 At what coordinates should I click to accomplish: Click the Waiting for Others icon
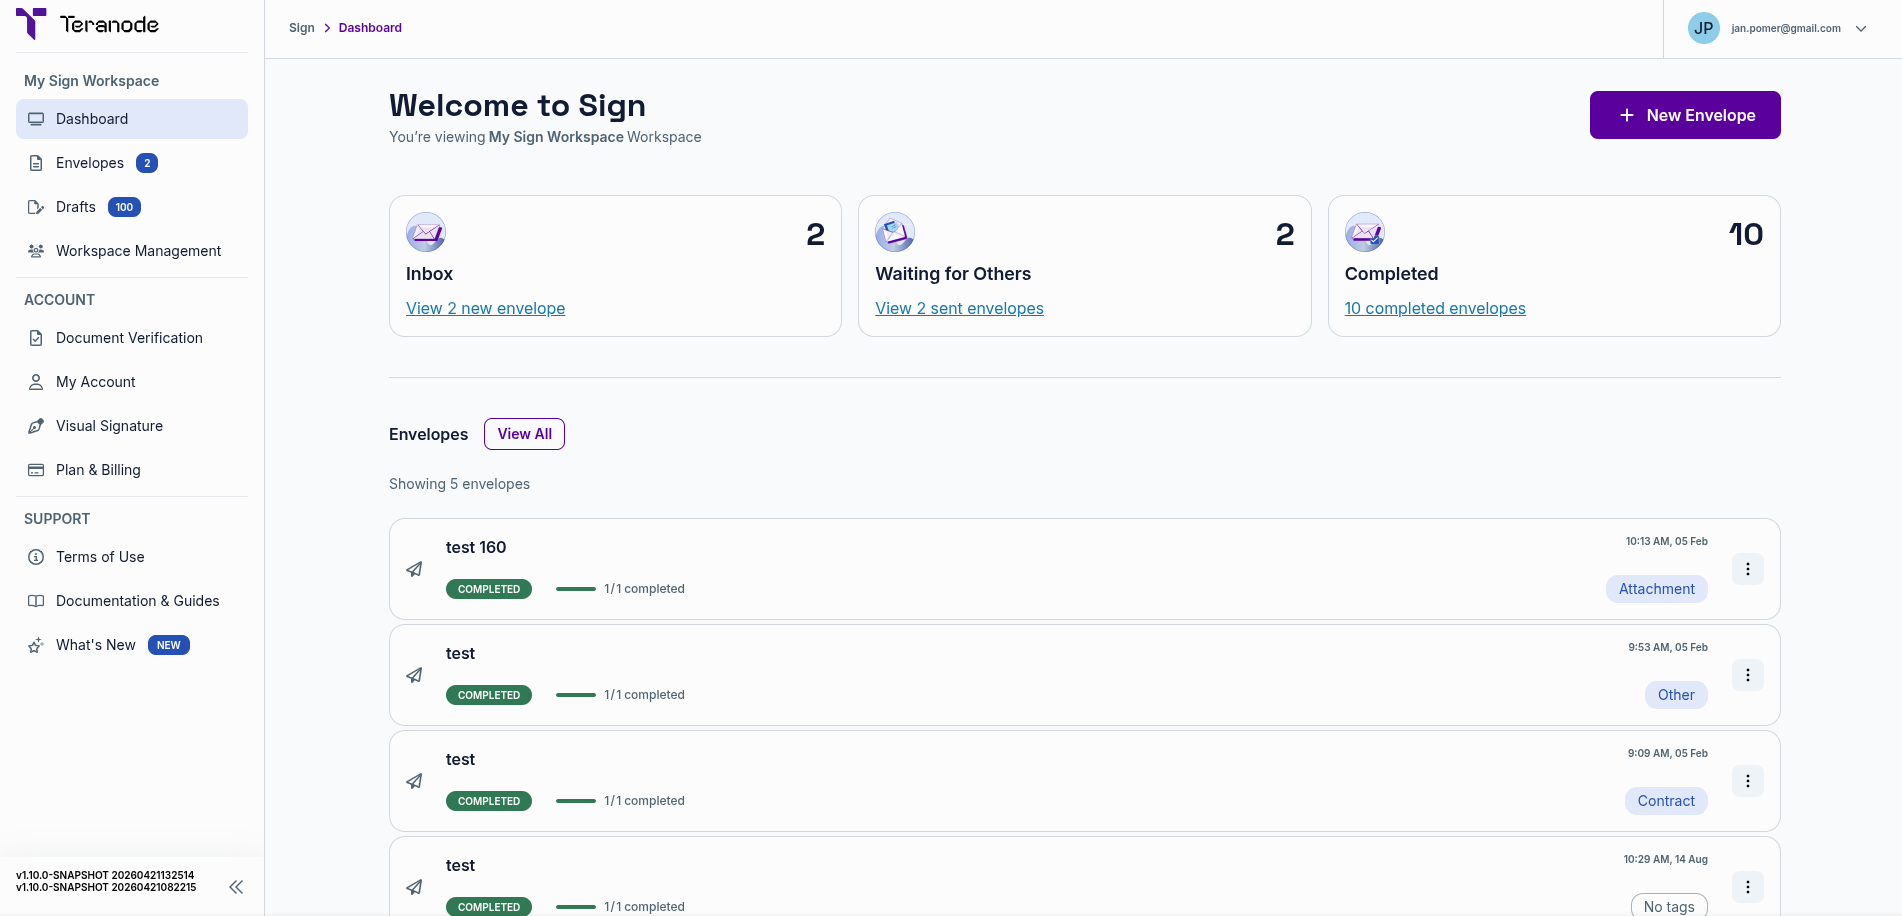pyautogui.click(x=895, y=232)
